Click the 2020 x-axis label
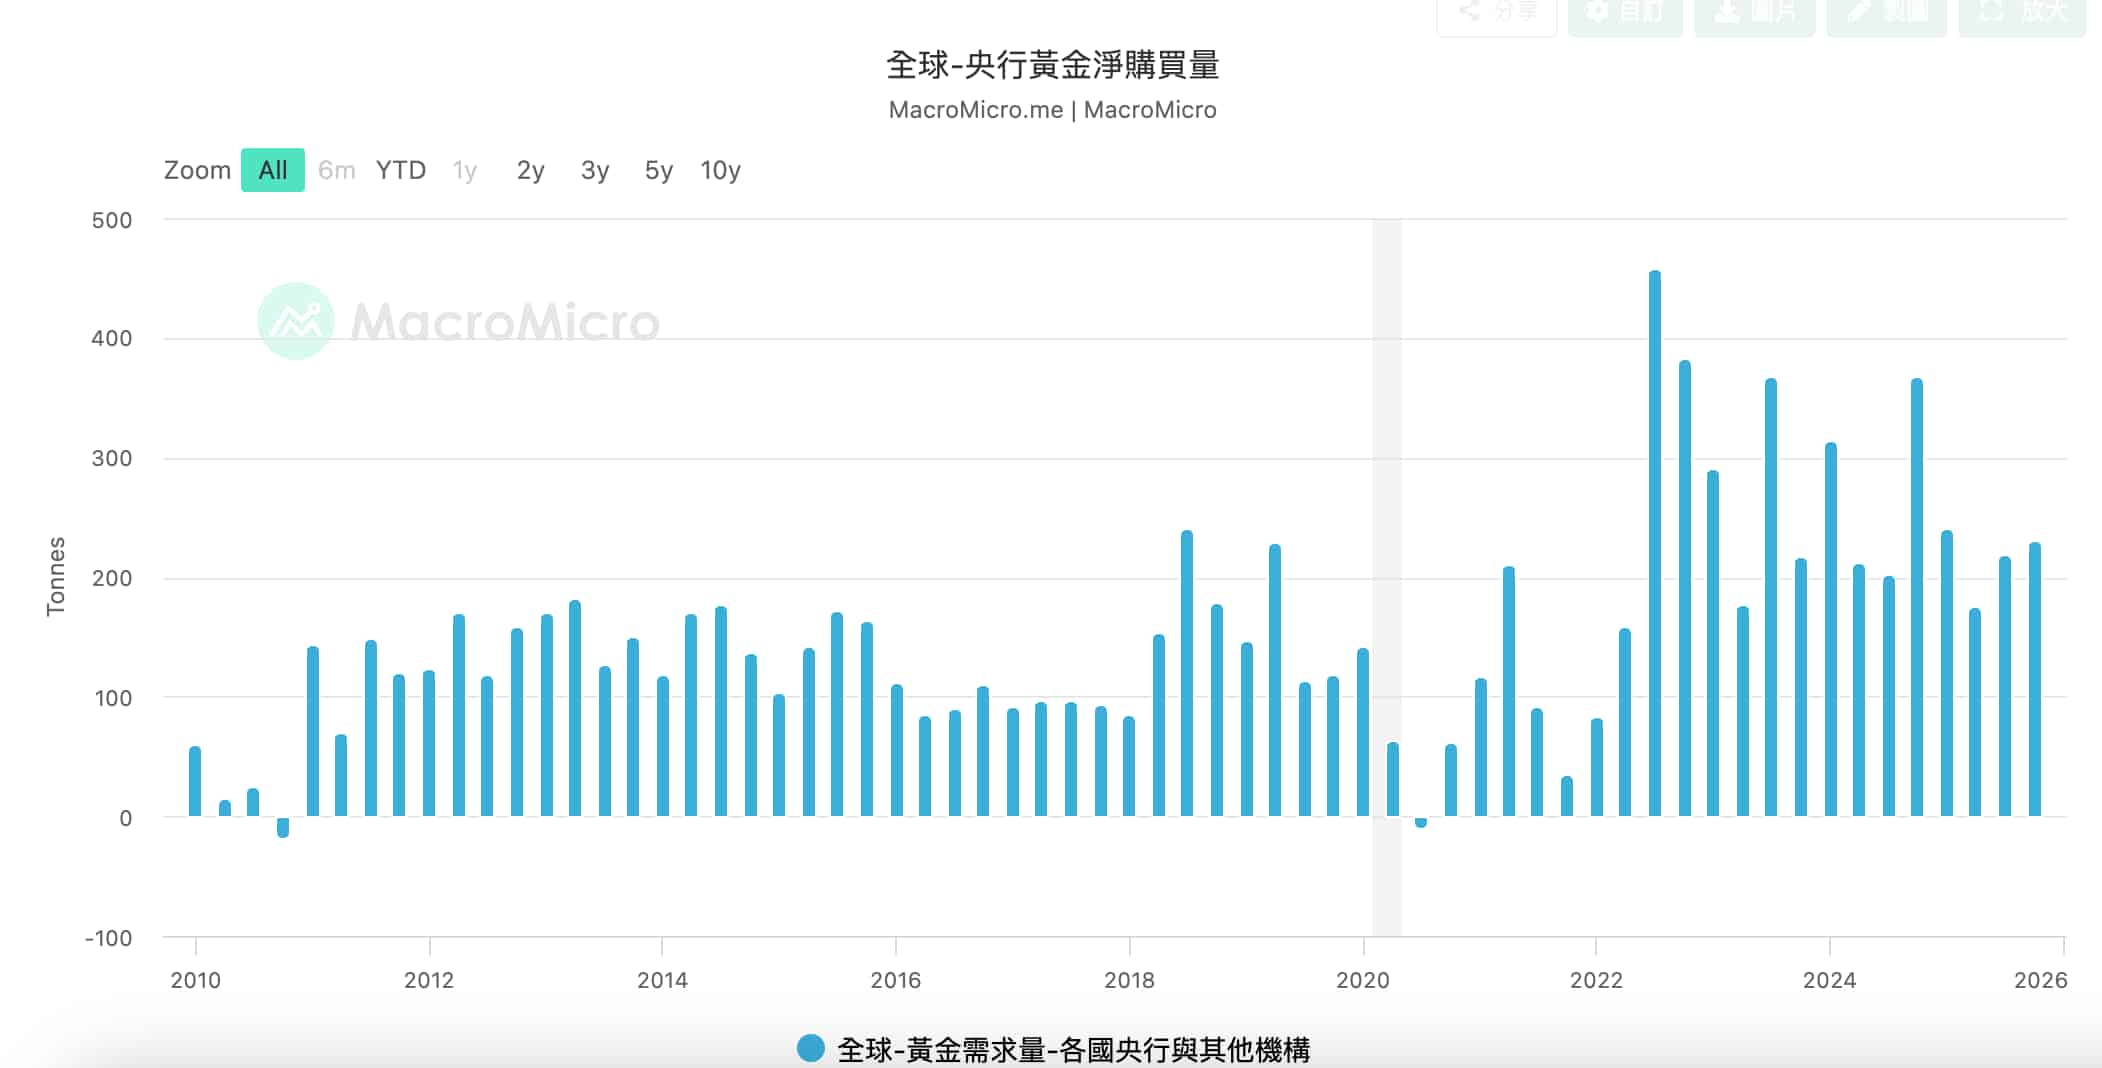The width and height of the screenshot is (2102, 1068). click(x=1363, y=980)
